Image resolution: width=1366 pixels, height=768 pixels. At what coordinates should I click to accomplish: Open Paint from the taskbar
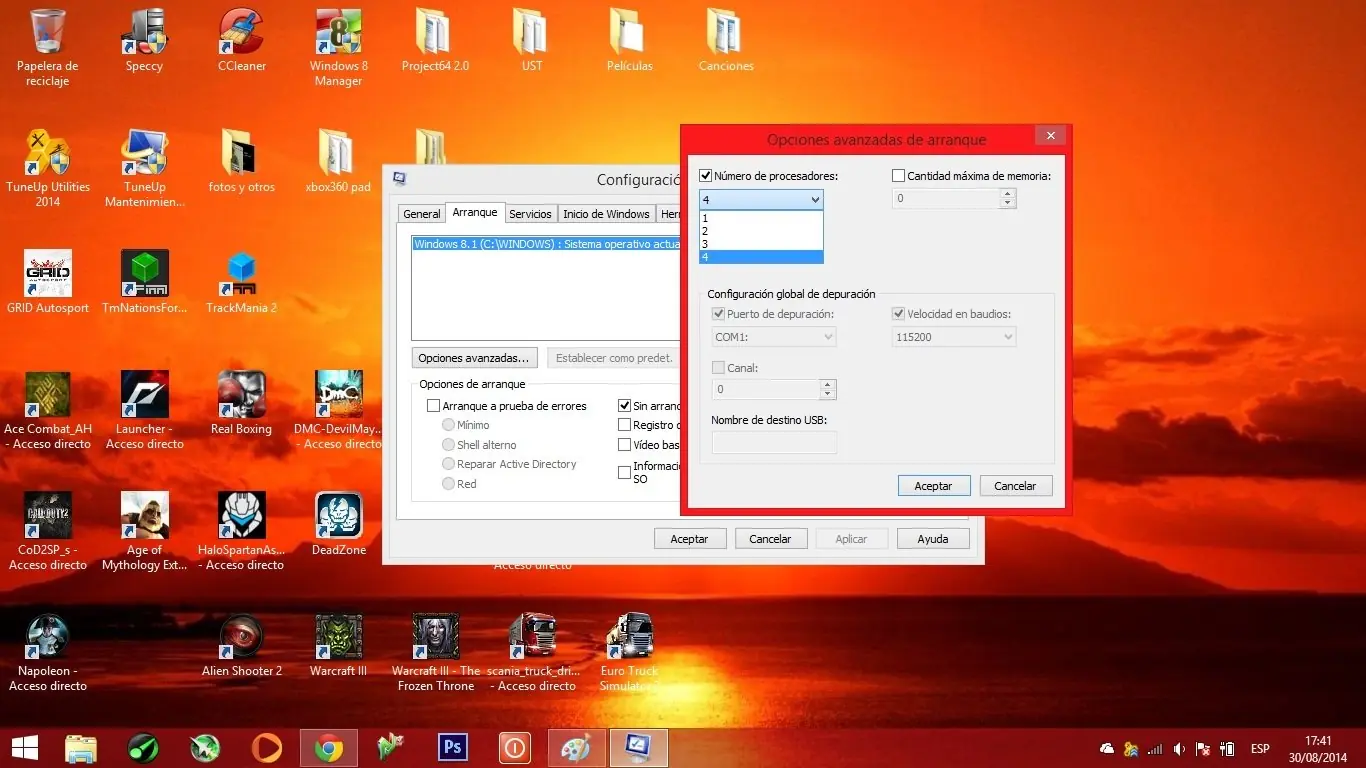pyautogui.click(x=577, y=748)
